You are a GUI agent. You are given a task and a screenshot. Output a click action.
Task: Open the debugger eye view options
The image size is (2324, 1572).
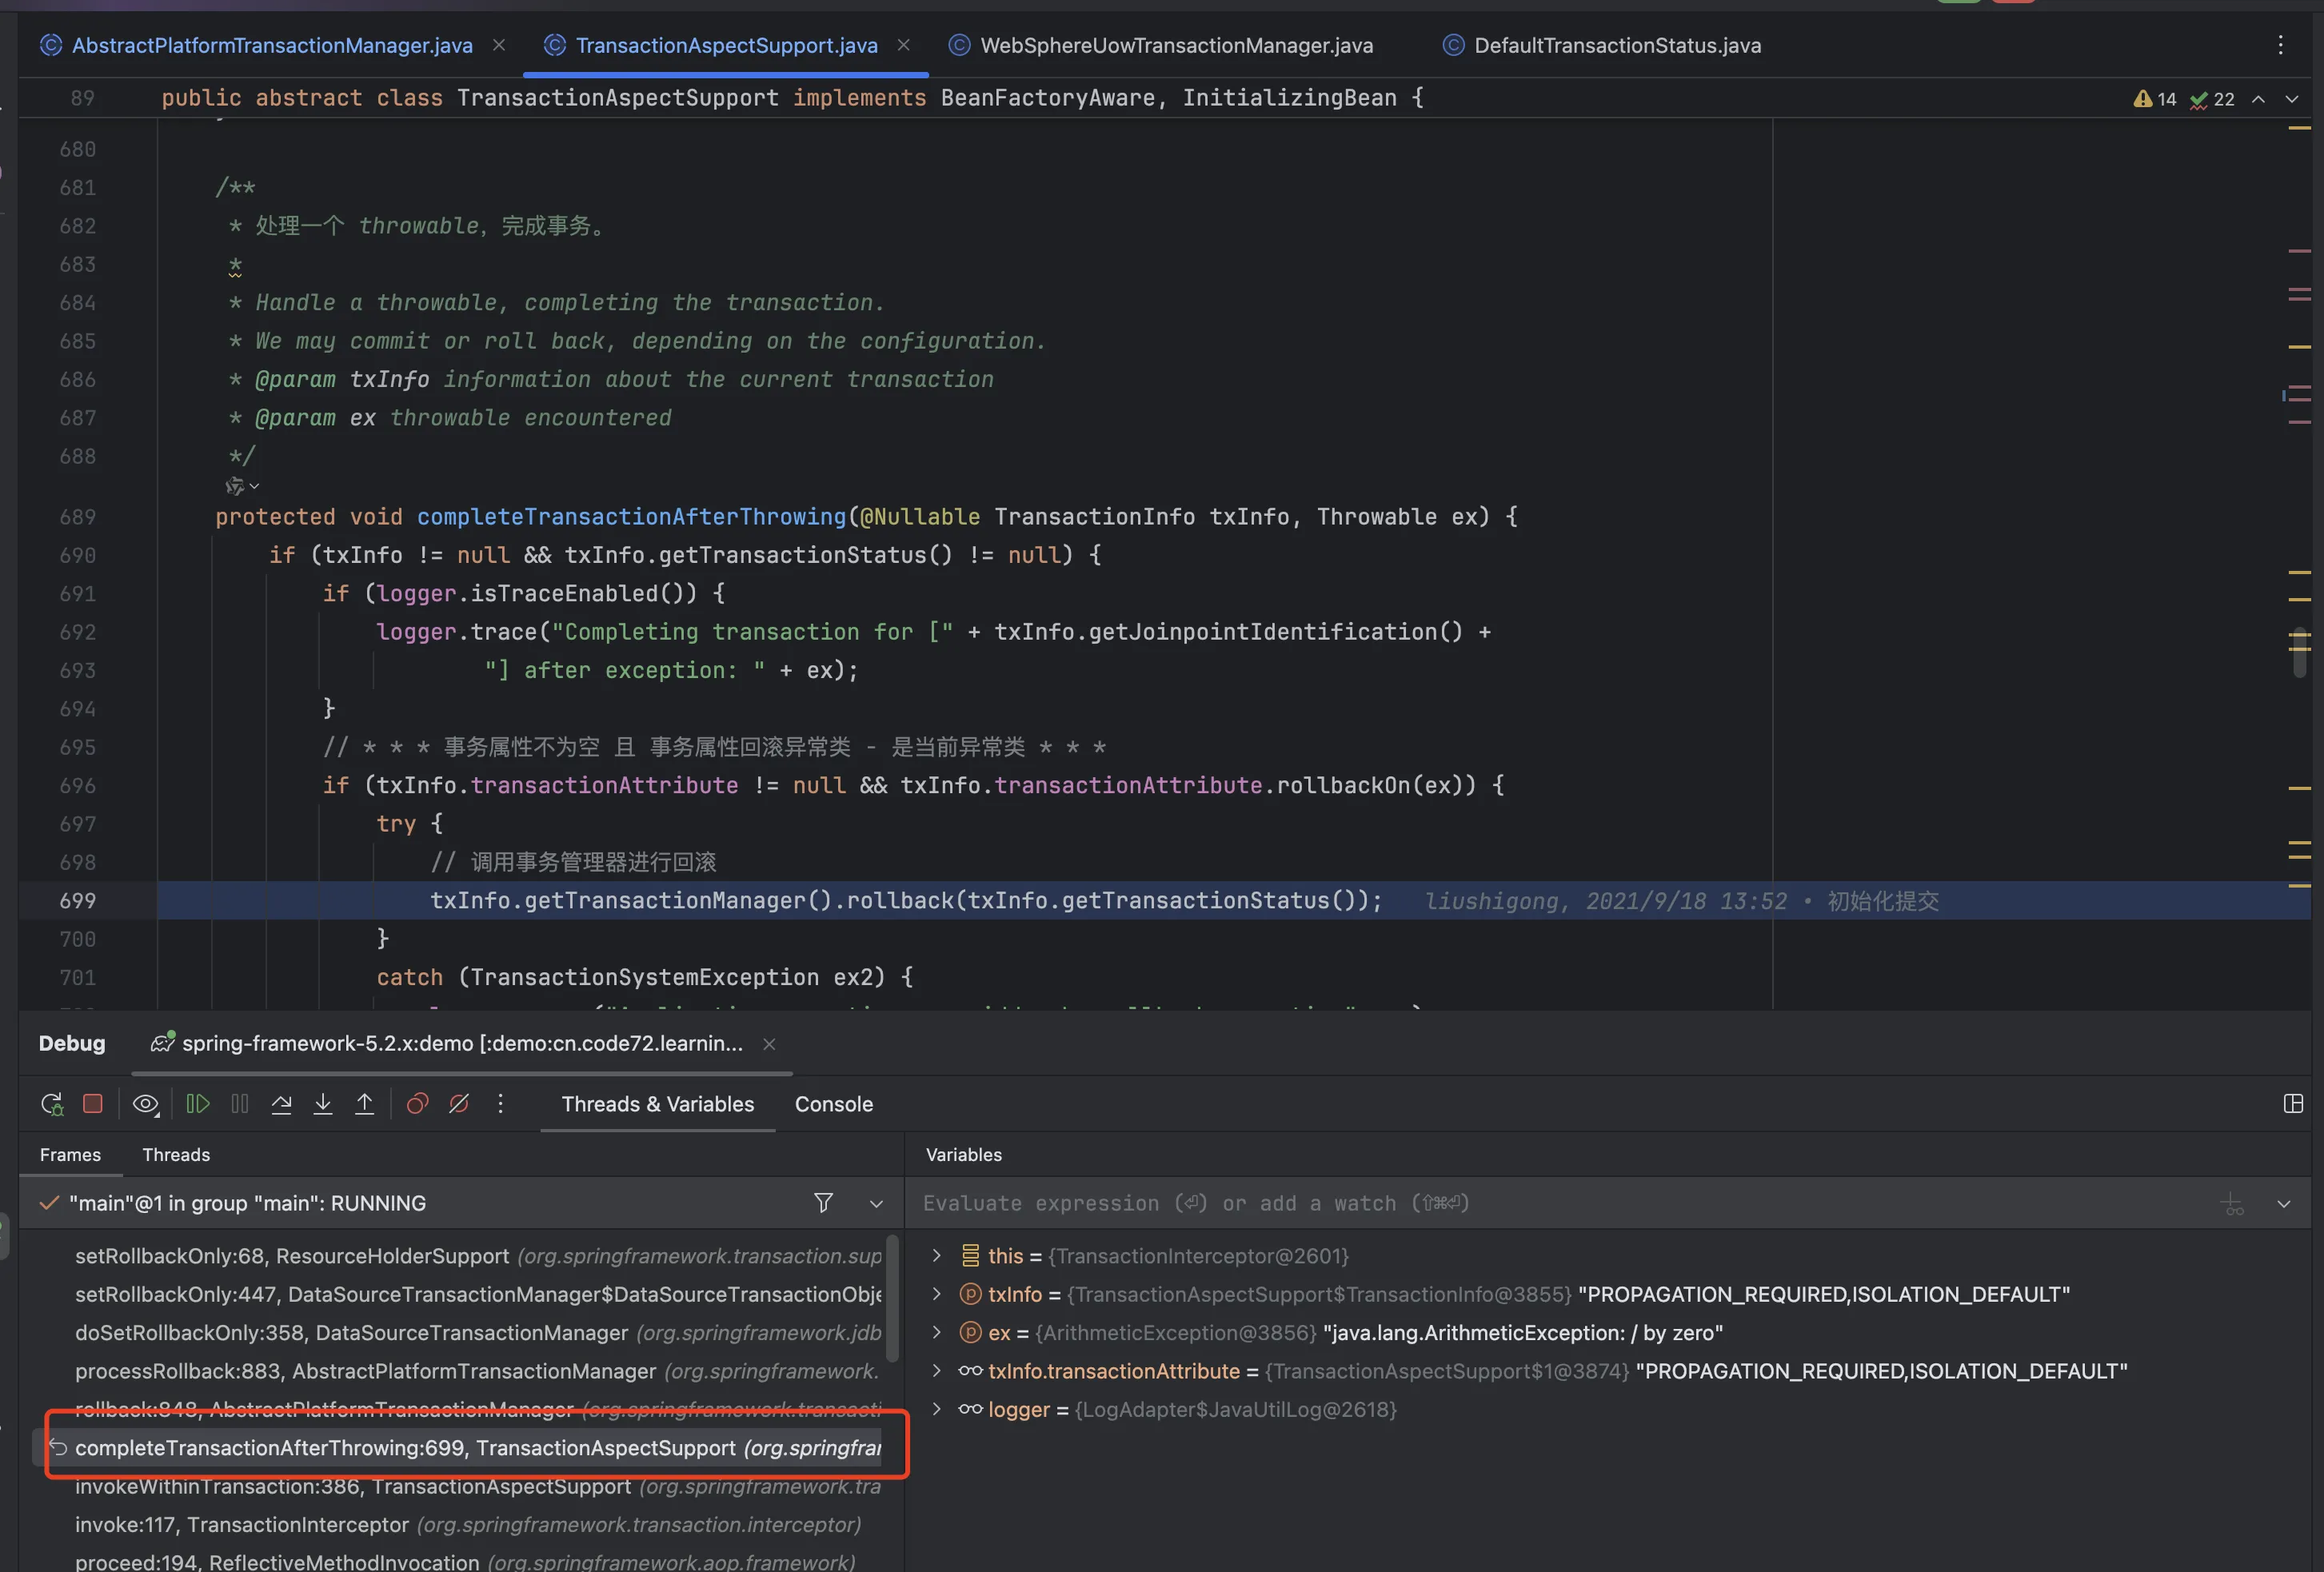point(145,1104)
